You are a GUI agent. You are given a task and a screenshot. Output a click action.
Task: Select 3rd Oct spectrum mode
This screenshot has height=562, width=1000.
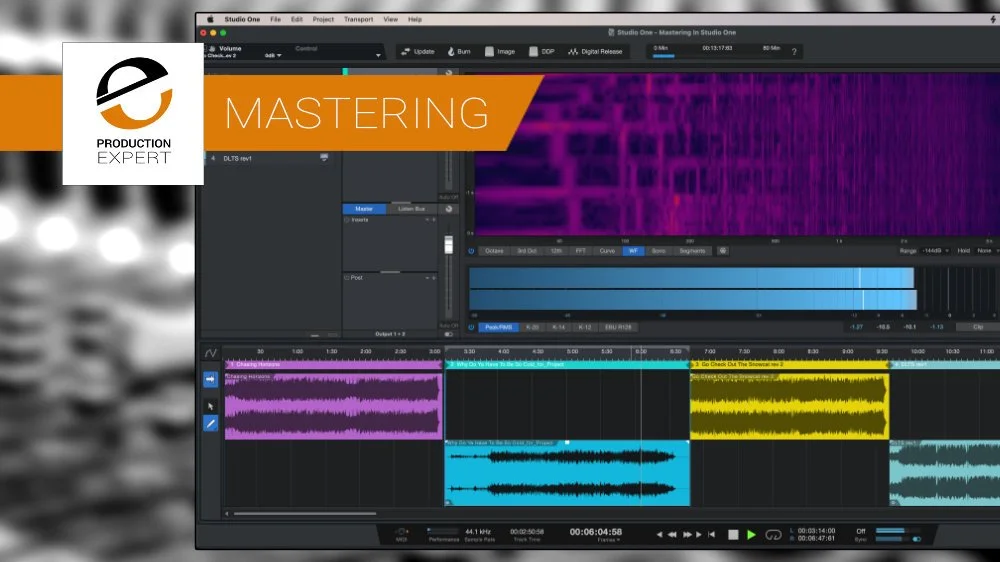coord(527,251)
